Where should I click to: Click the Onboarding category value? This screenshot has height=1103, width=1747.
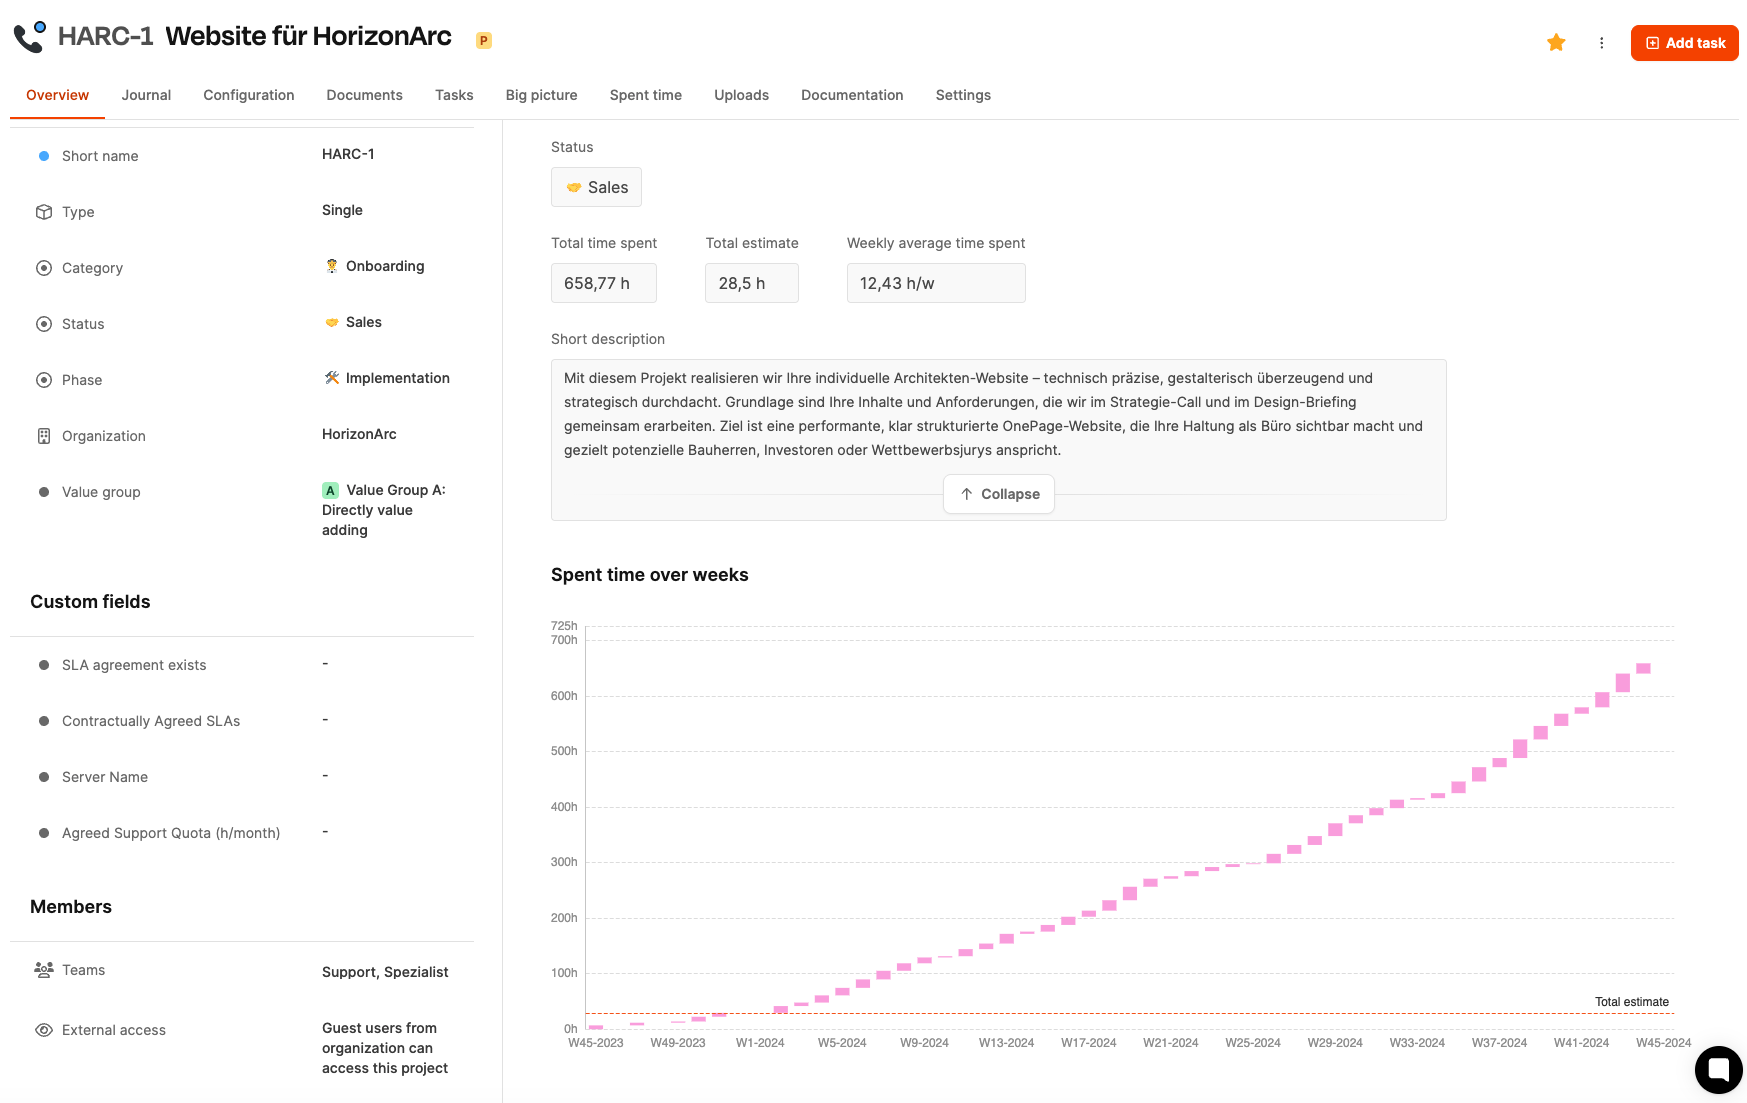point(384,266)
